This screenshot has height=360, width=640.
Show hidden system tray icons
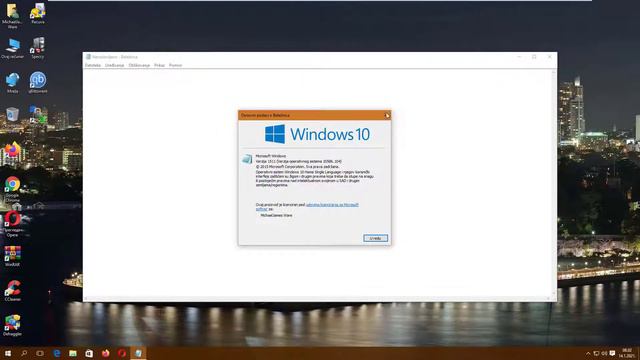coord(588,353)
